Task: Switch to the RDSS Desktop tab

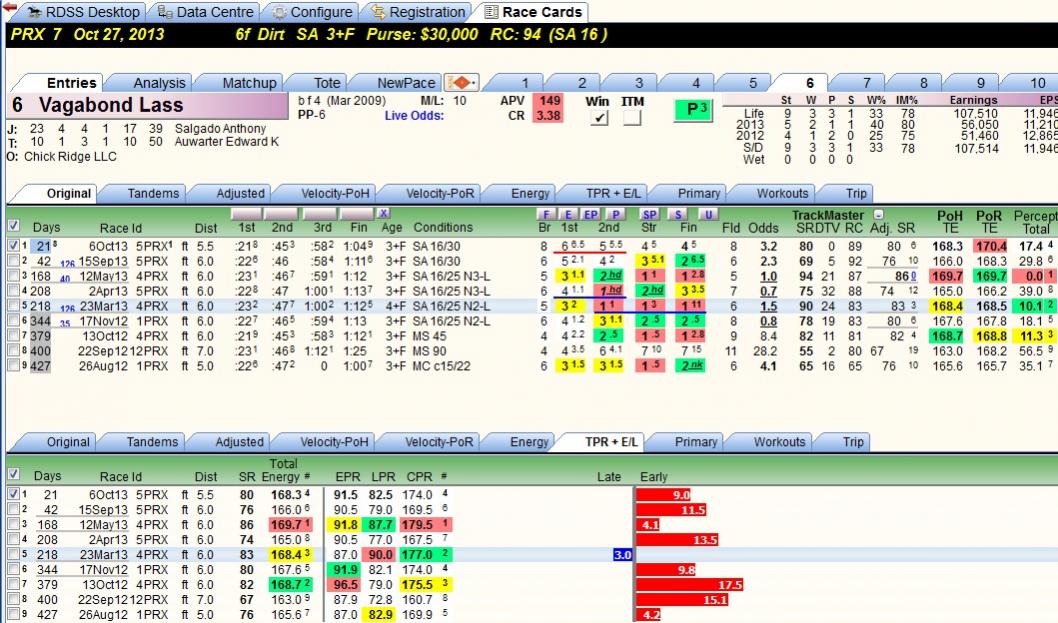Action: 83,12
